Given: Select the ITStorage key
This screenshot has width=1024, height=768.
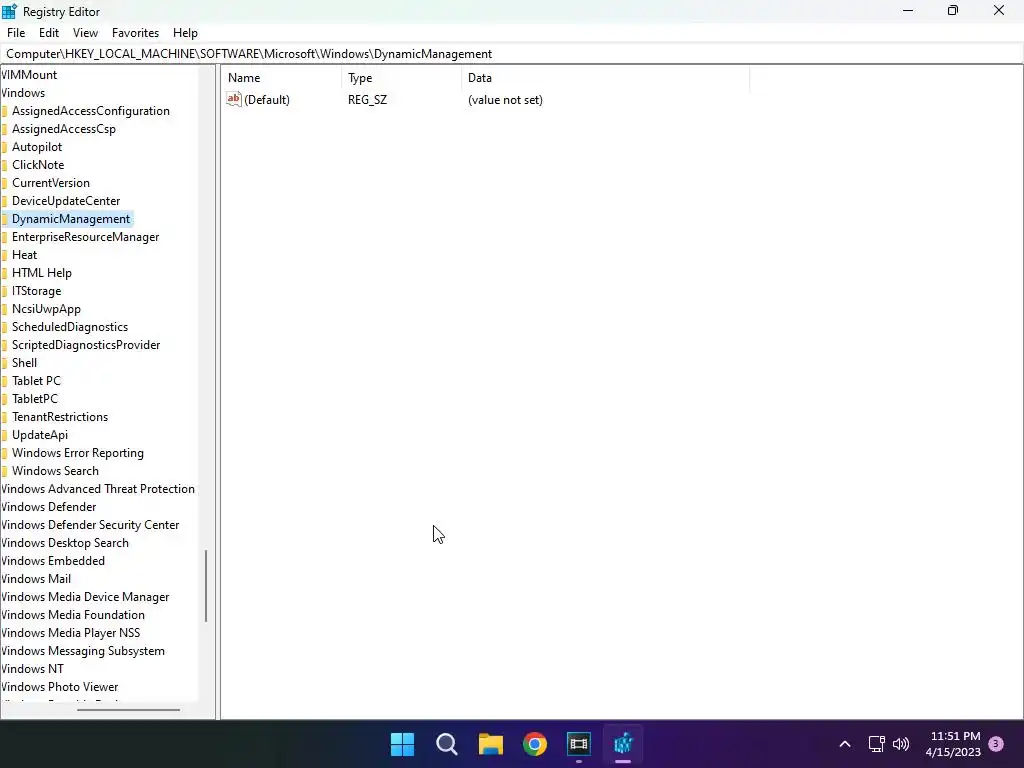Looking at the screenshot, I should [x=37, y=291].
